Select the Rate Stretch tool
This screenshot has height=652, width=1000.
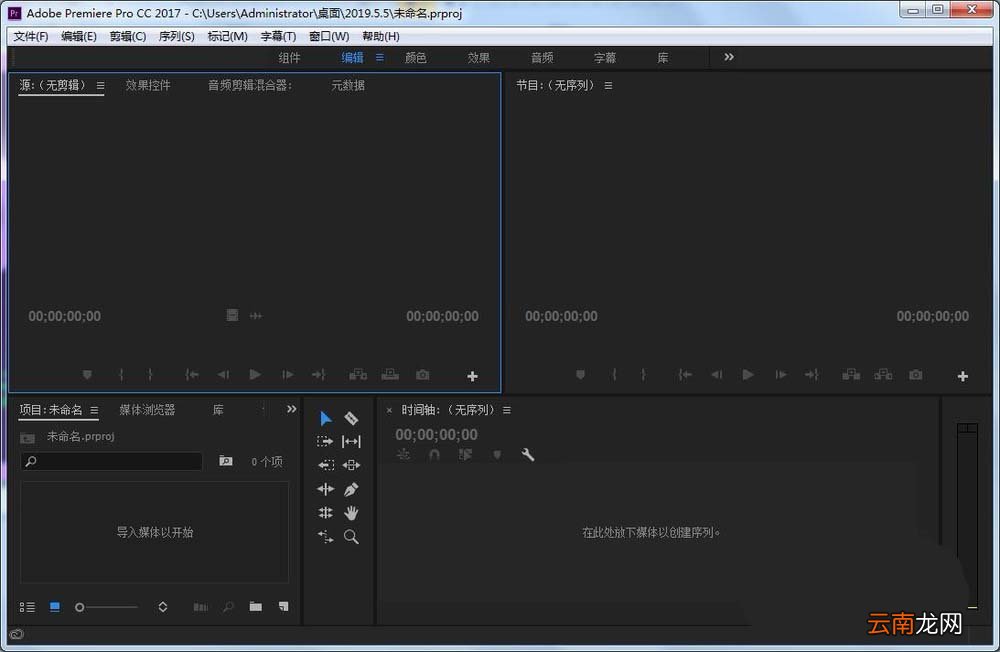(325, 537)
